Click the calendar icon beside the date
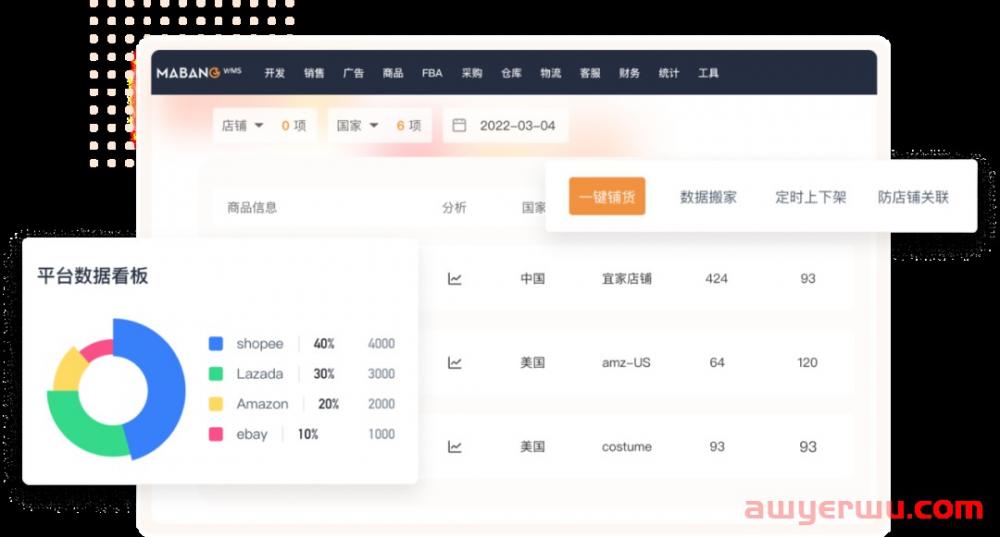Screen dimensions: 1000x537 click(459, 125)
